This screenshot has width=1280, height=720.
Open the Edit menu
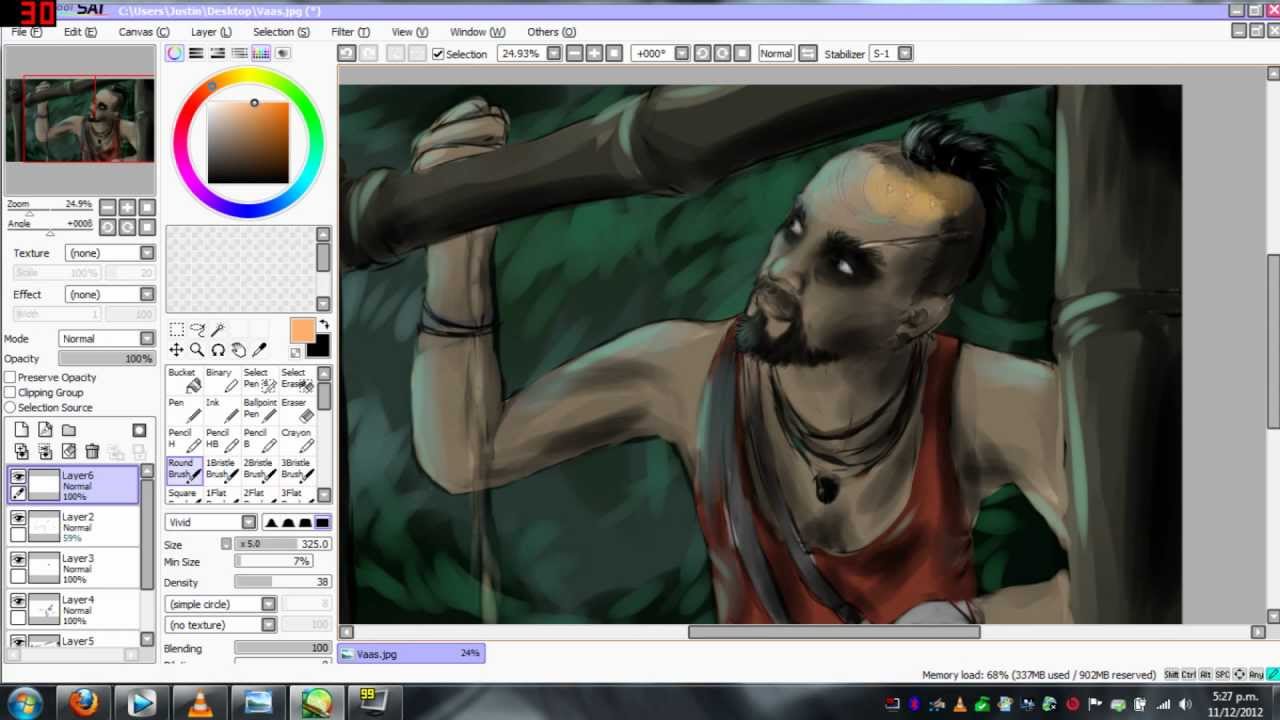[80, 32]
